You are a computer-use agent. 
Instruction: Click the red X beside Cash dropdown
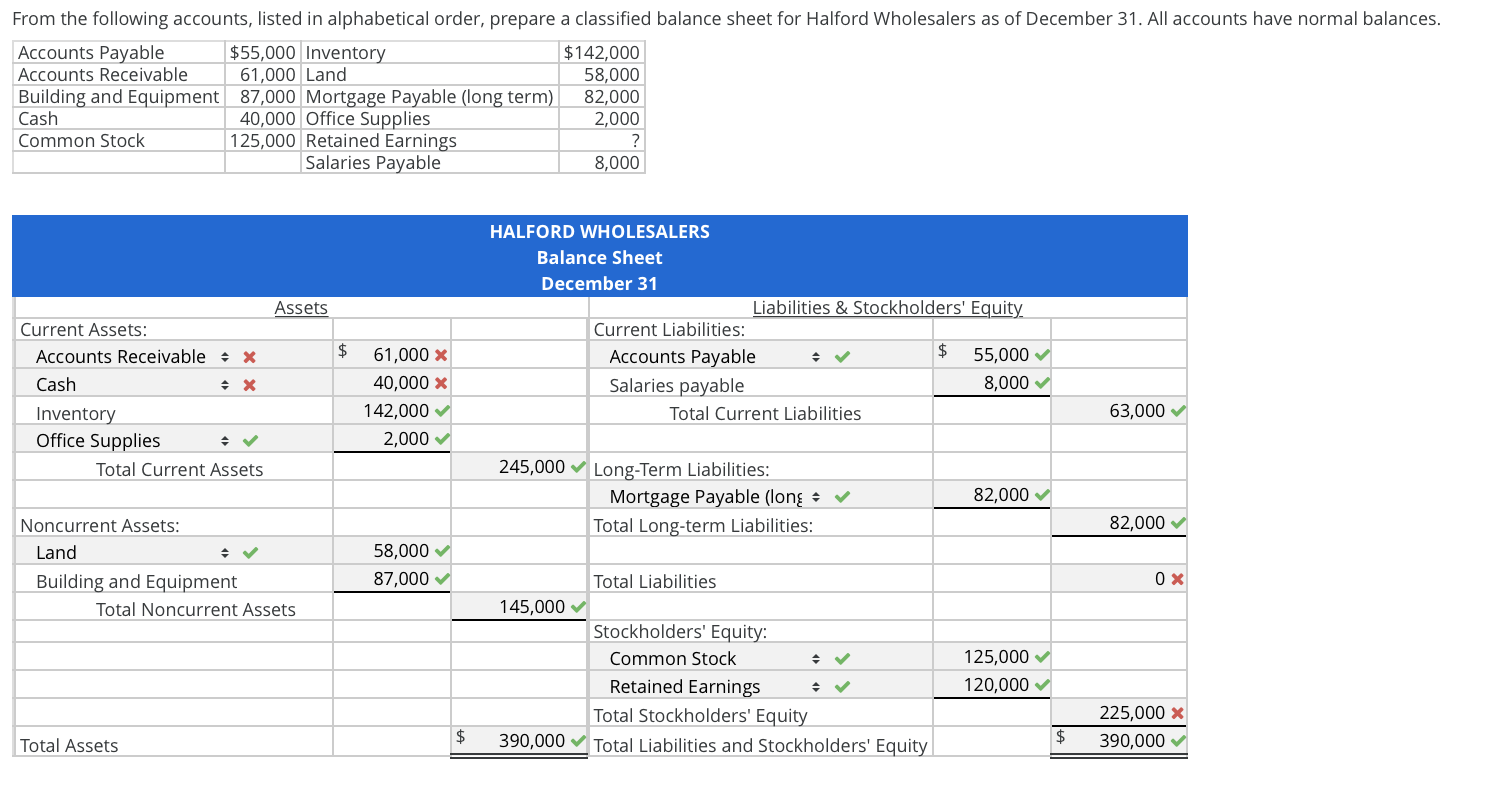coord(250,385)
